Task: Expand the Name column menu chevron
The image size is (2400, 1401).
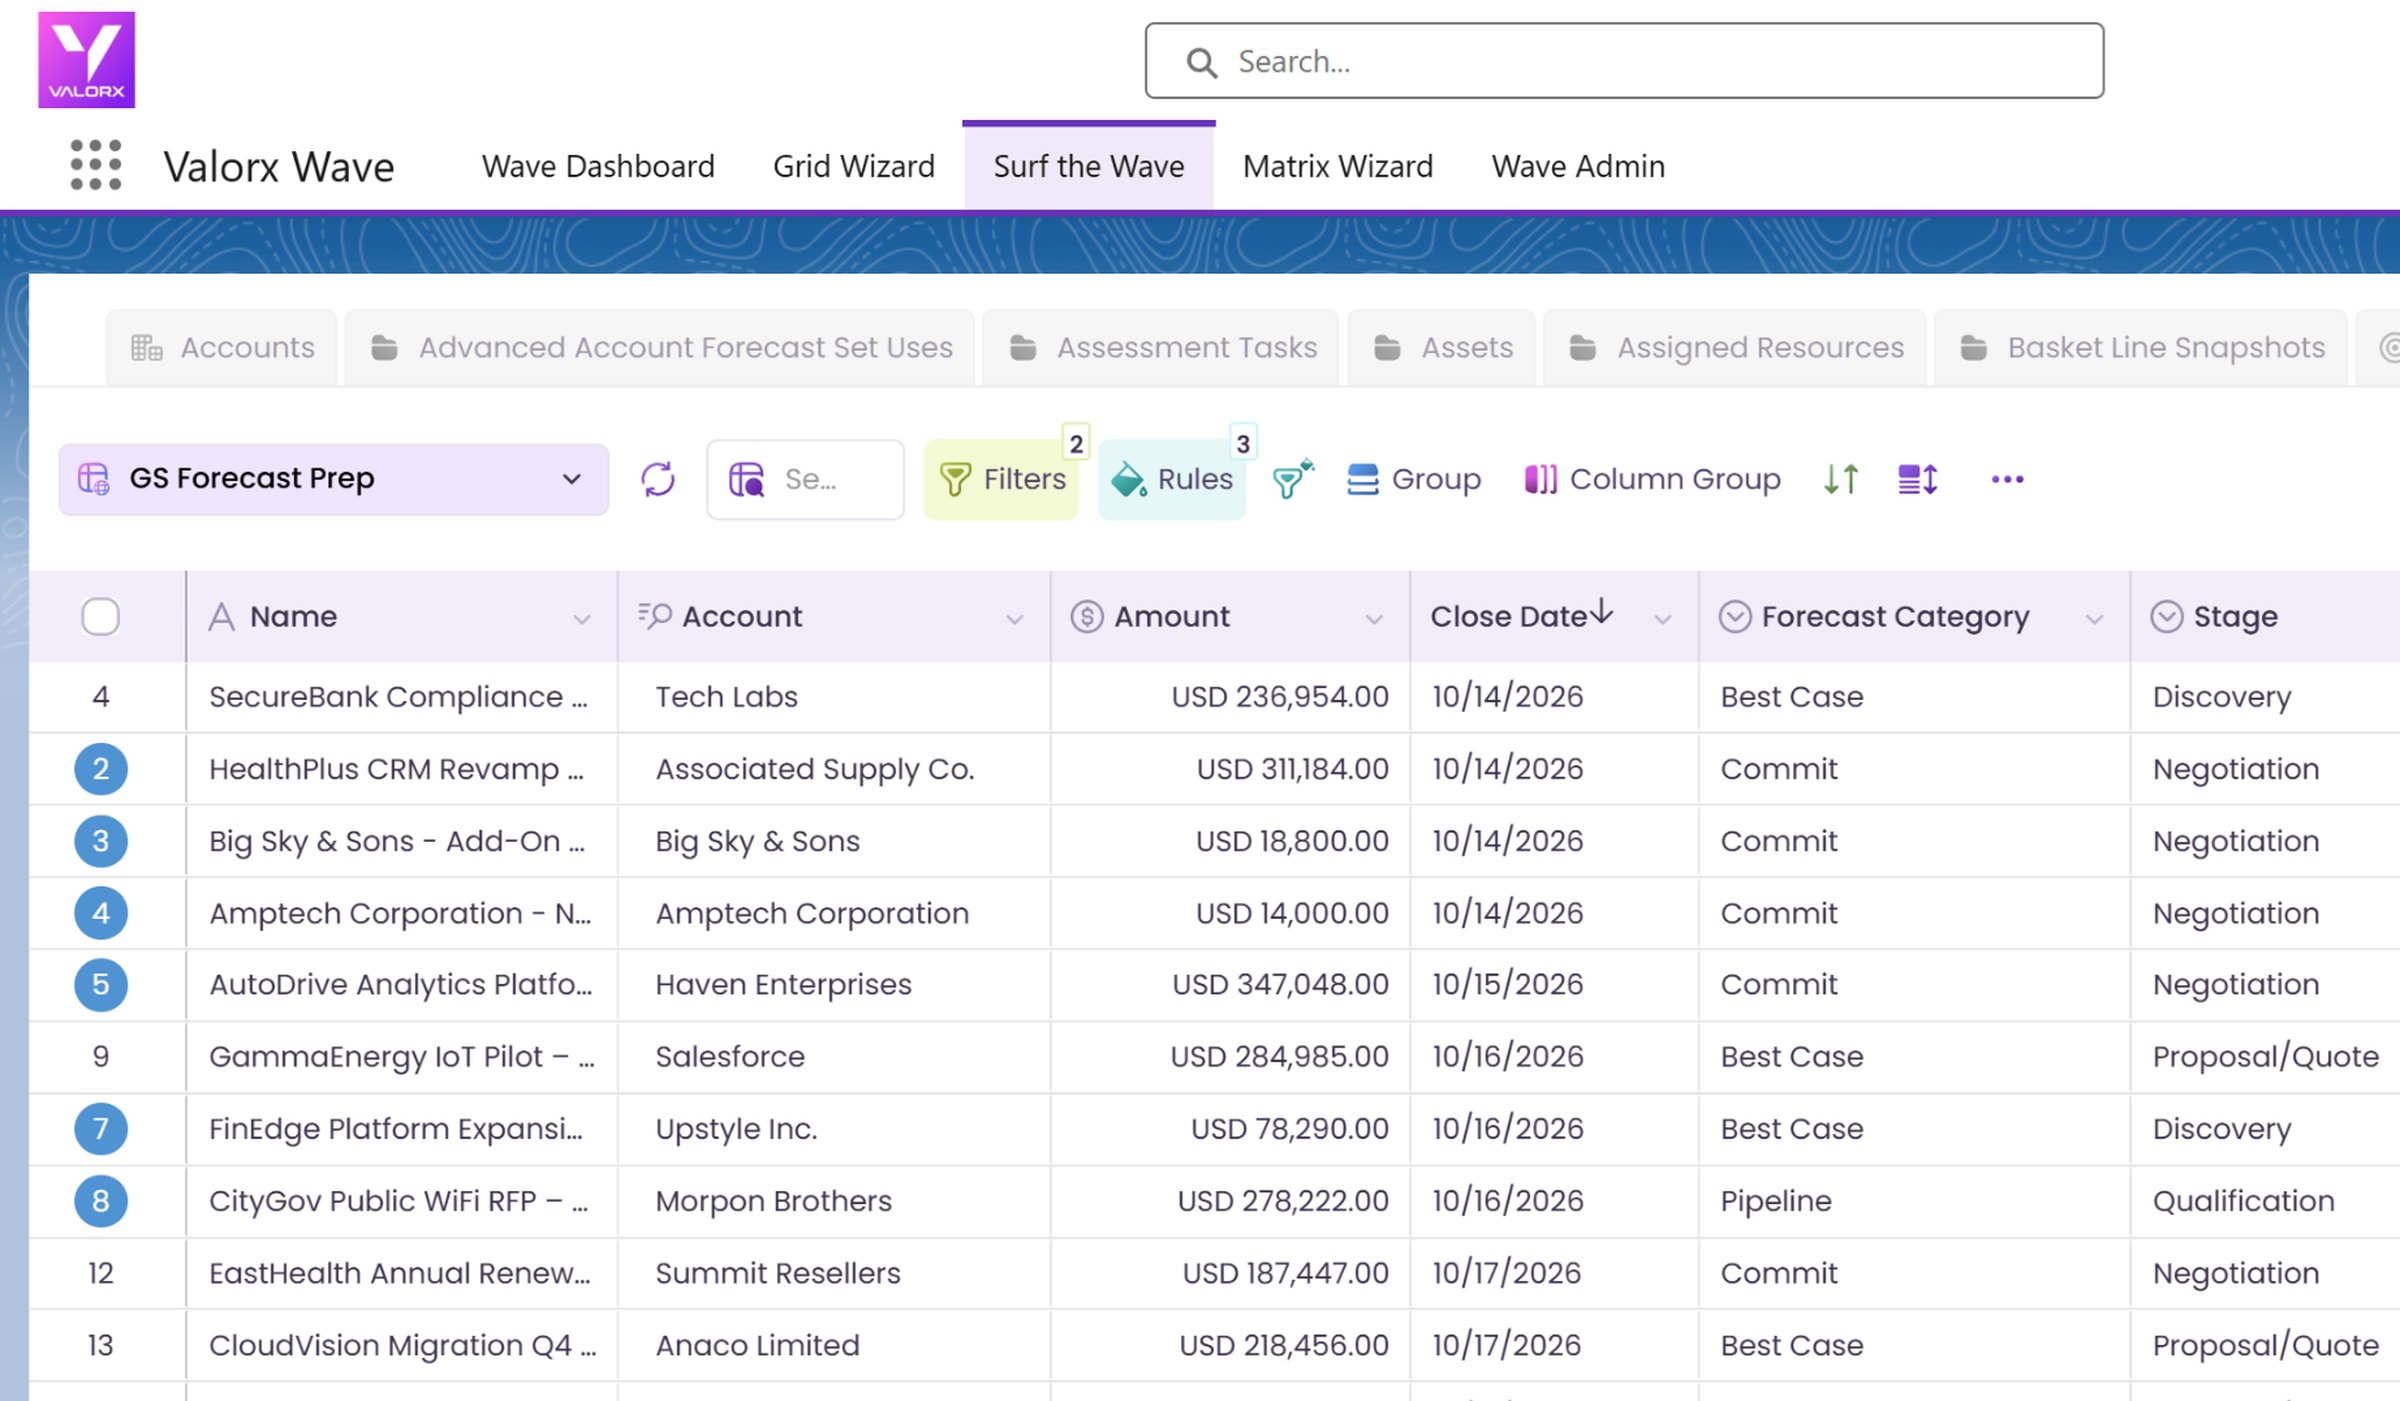Action: tap(582, 620)
